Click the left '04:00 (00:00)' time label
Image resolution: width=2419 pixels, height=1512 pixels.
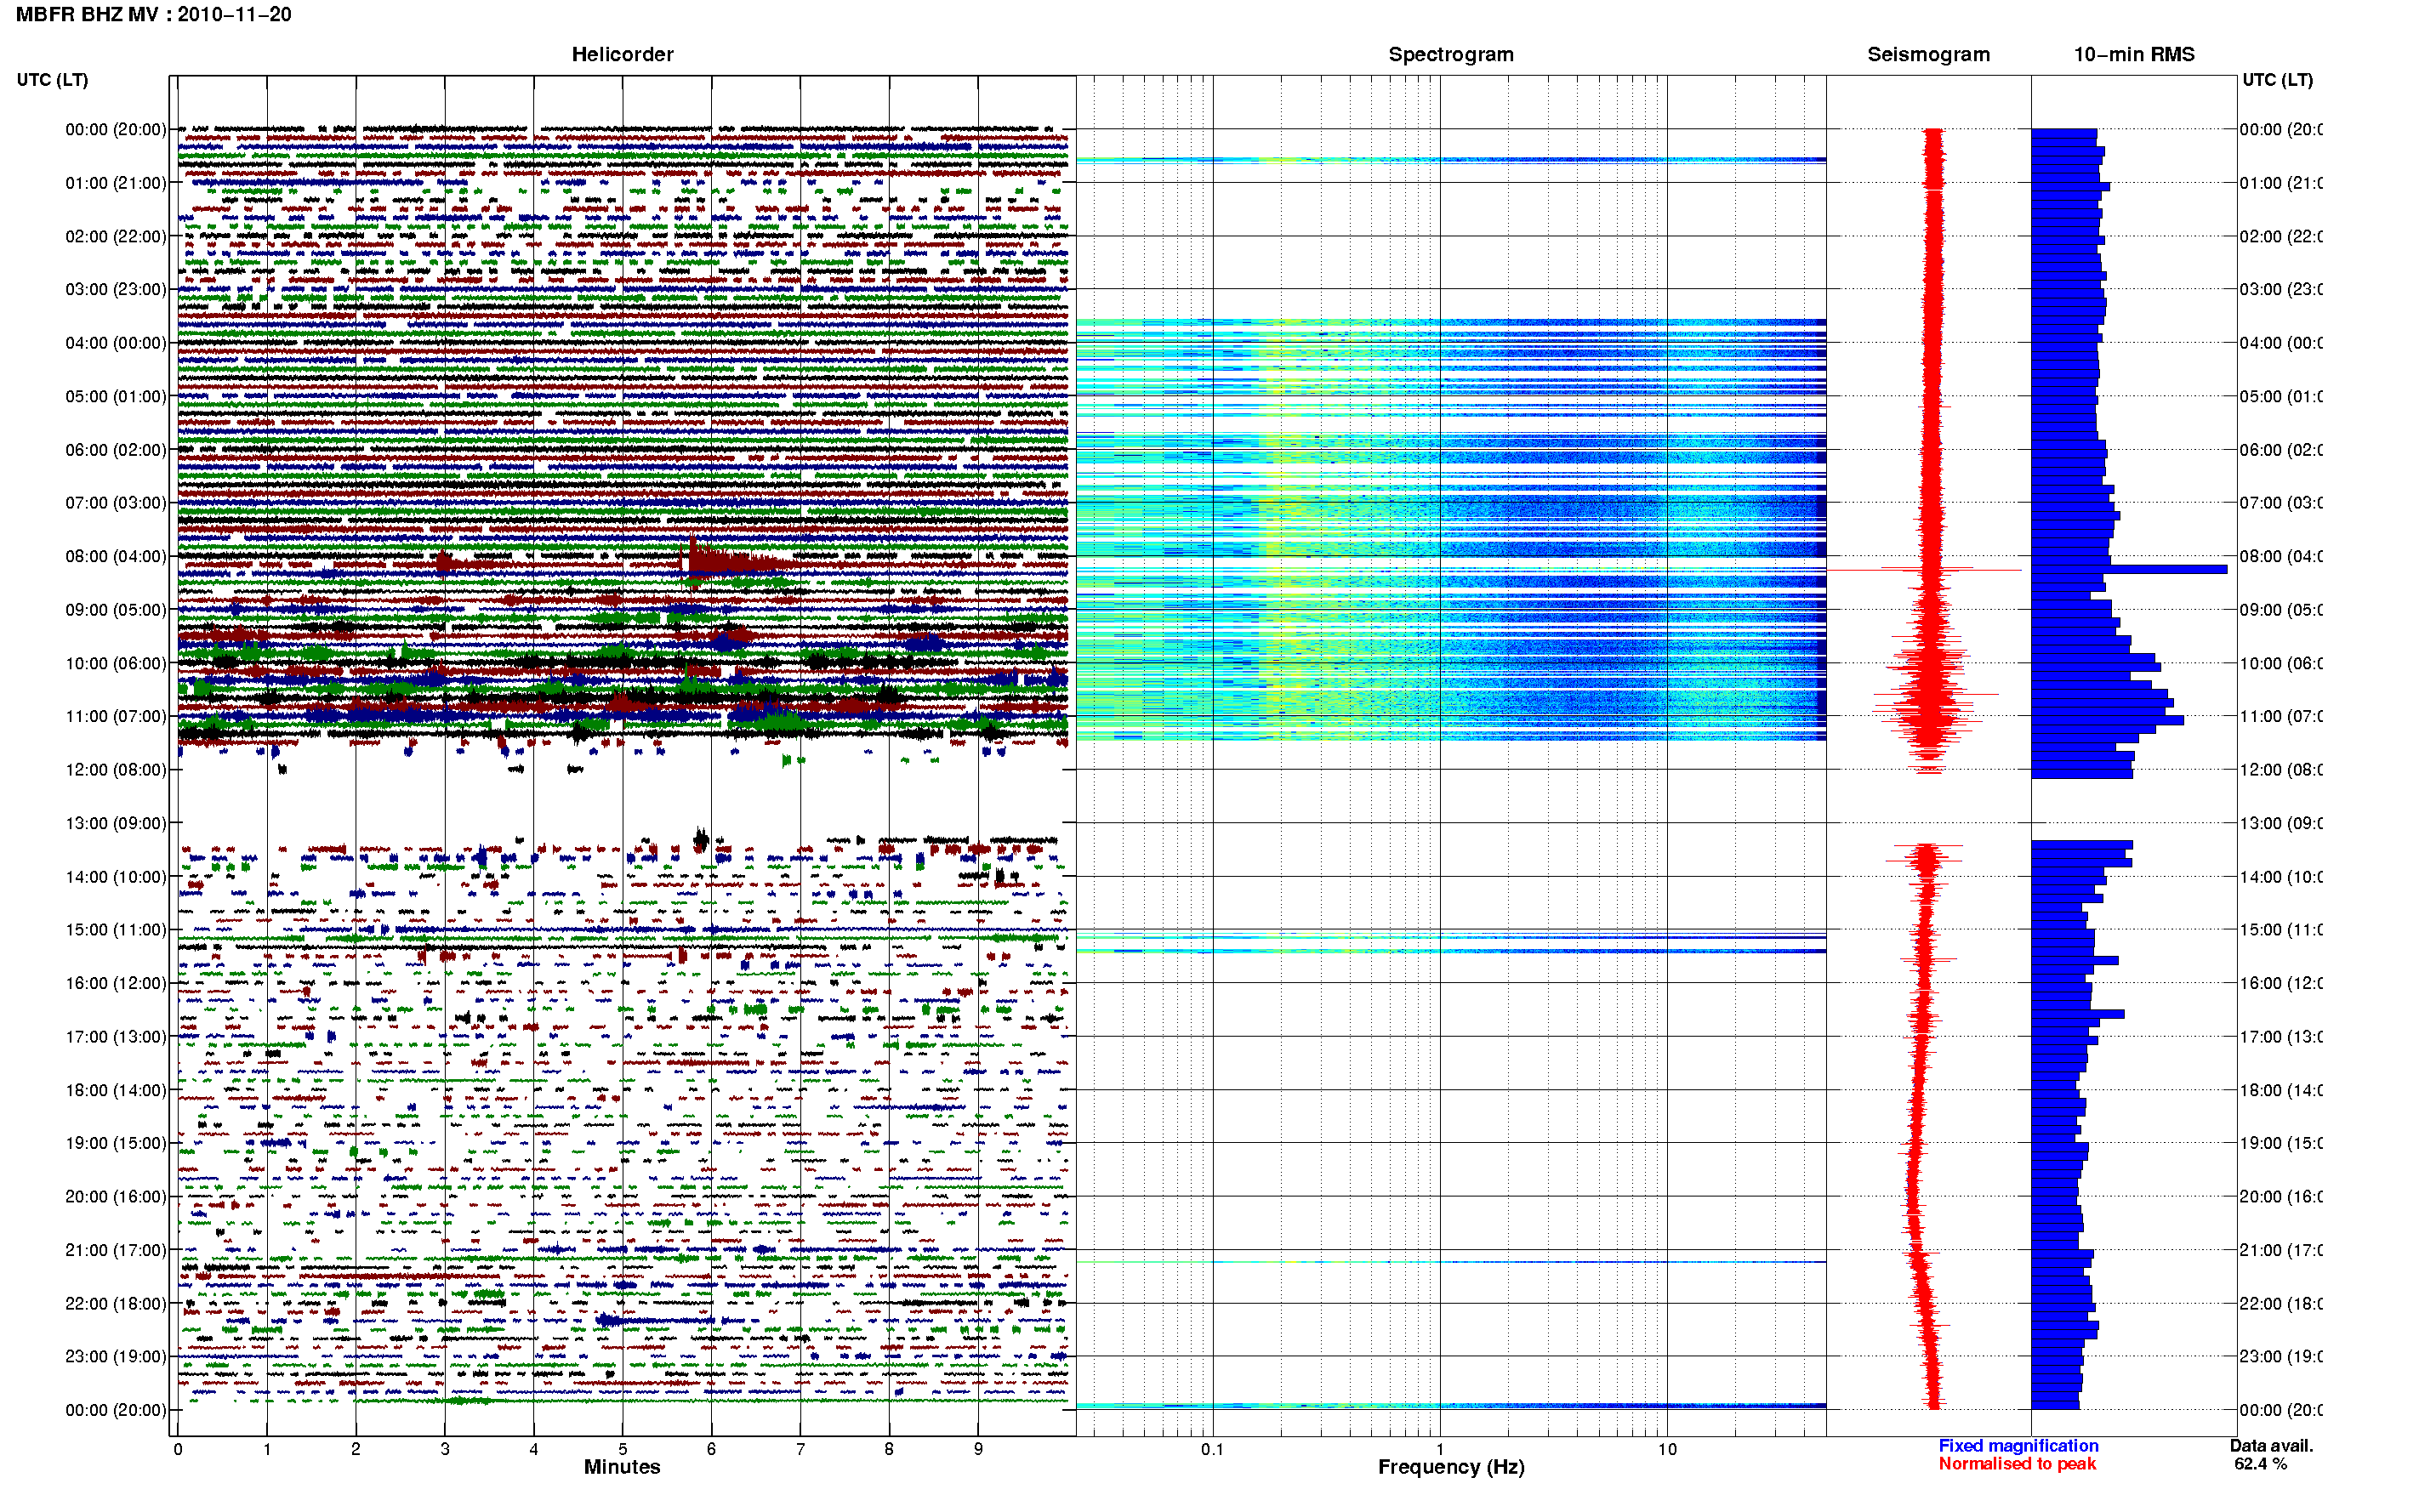(x=116, y=343)
